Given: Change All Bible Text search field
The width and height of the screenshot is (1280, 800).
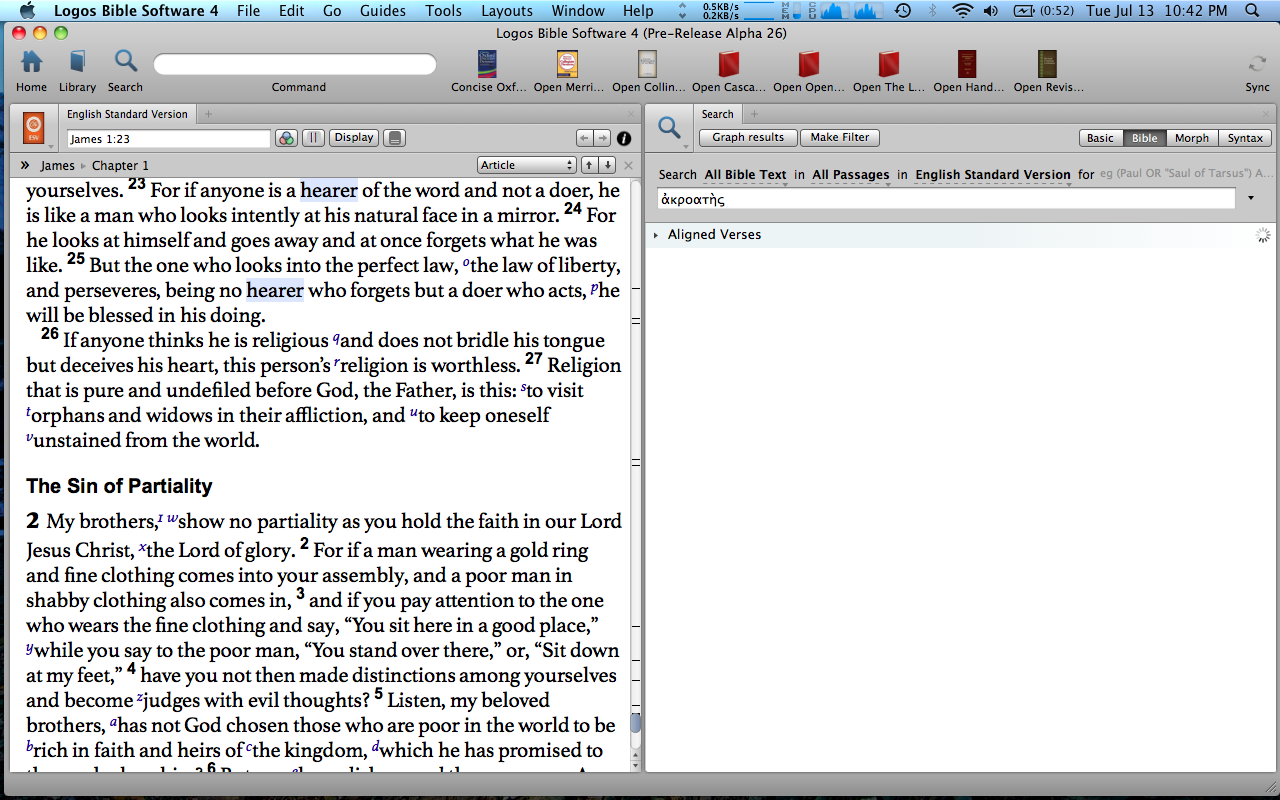Looking at the screenshot, I should (745, 175).
